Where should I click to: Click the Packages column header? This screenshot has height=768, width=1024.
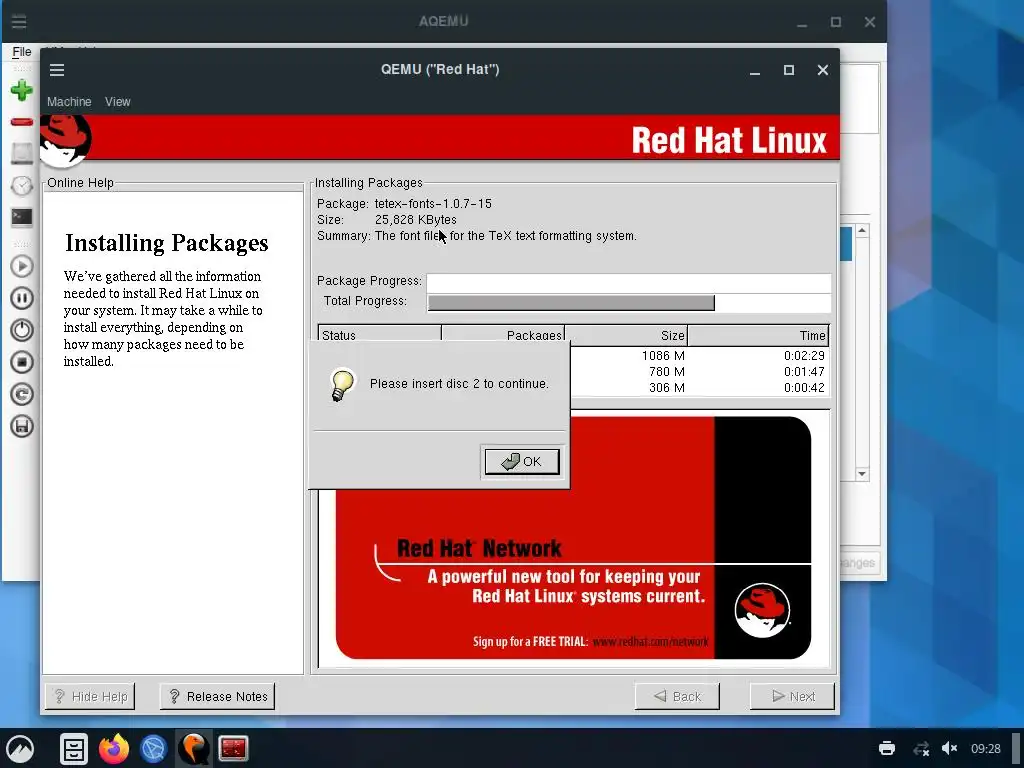tap(503, 335)
